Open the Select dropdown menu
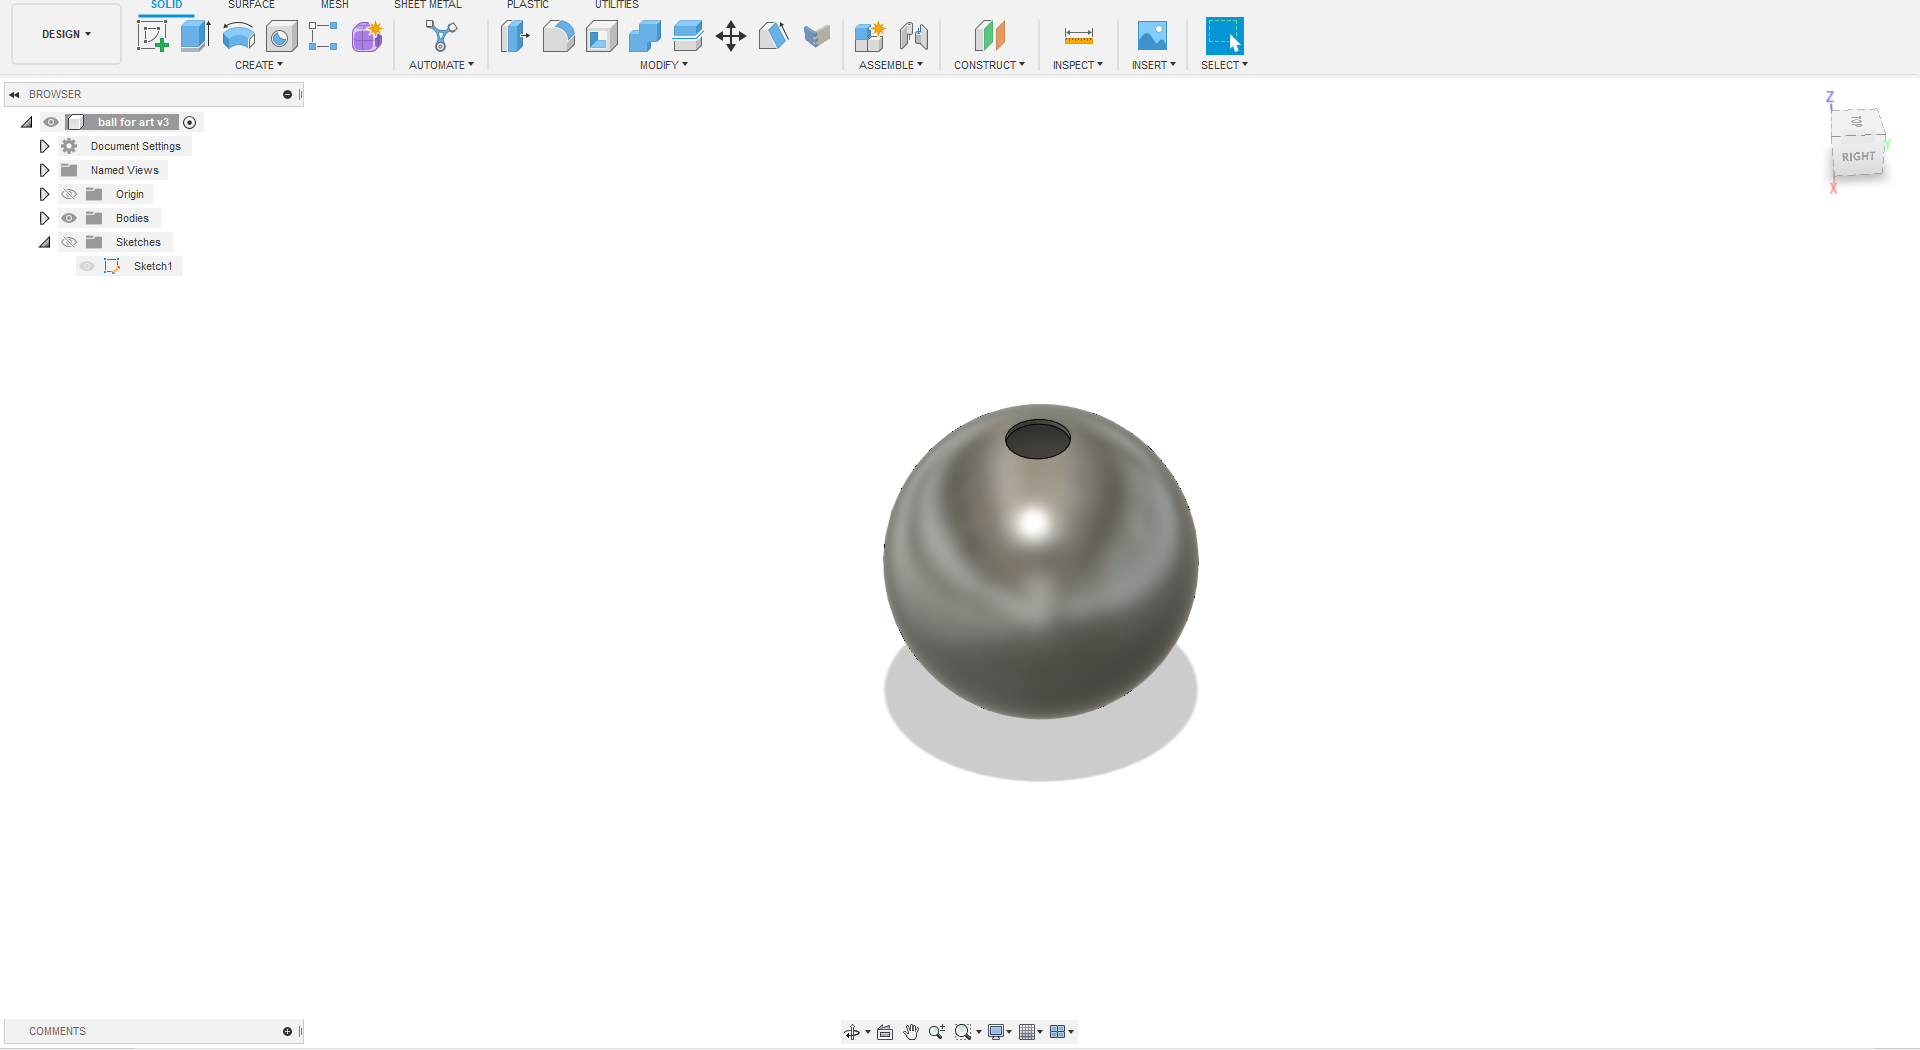This screenshot has width=1920, height=1050. click(1224, 65)
